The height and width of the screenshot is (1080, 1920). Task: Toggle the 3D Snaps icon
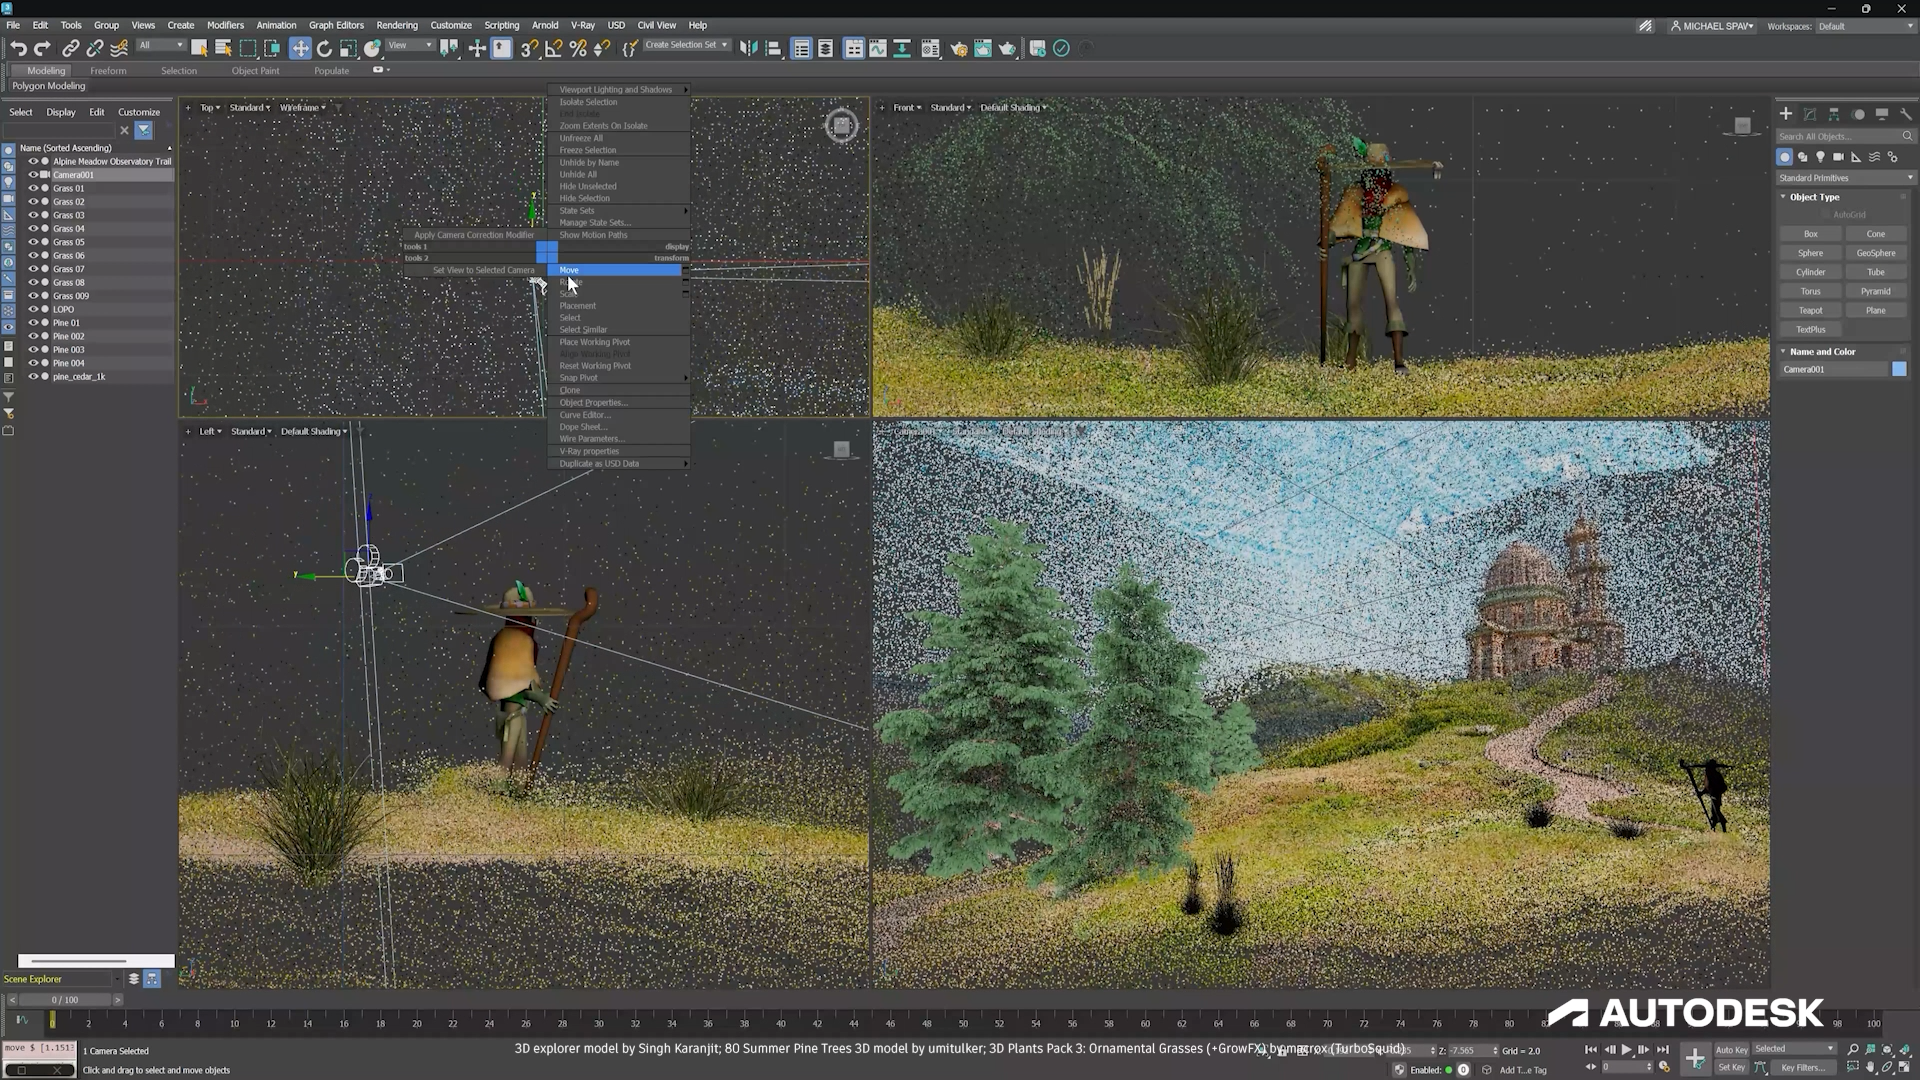click(x=529, y=48)
